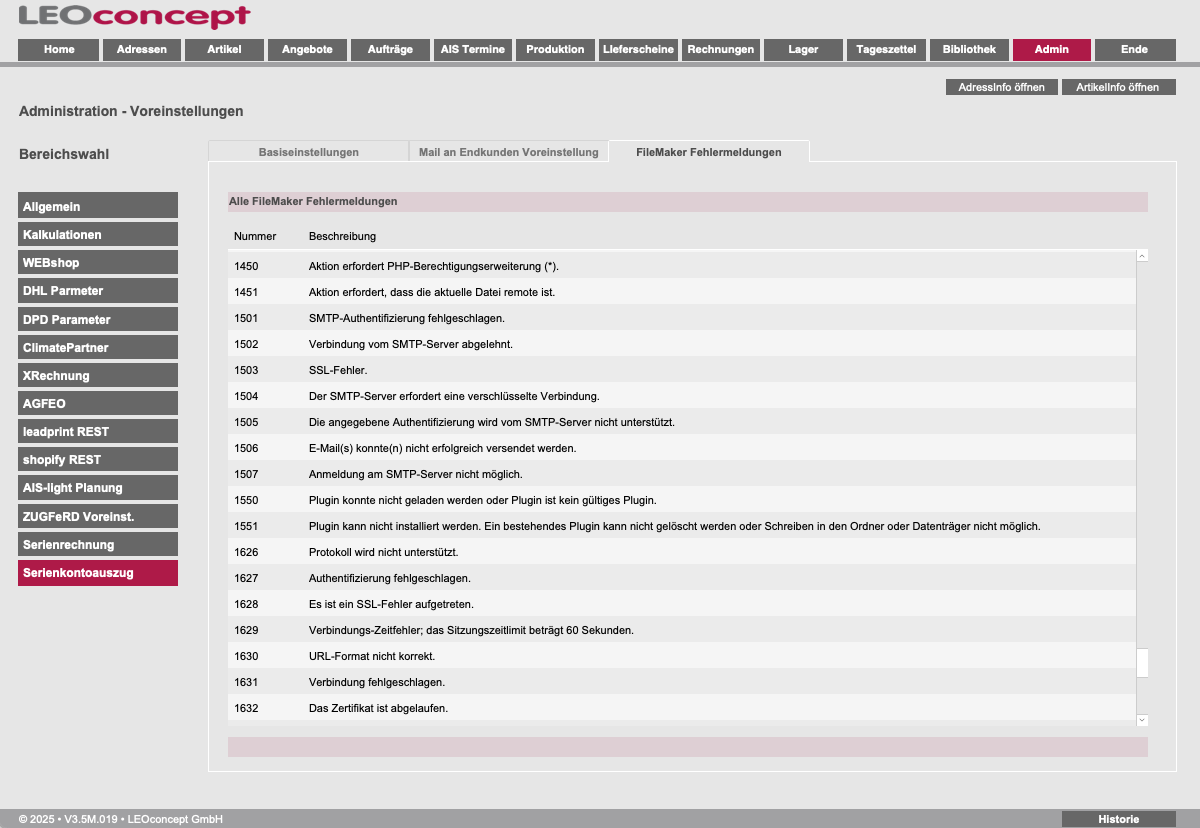Select Serienkontoauszug in the sidebar
1200x828 pixels.
pyautogui.click(x=98, y=573)
